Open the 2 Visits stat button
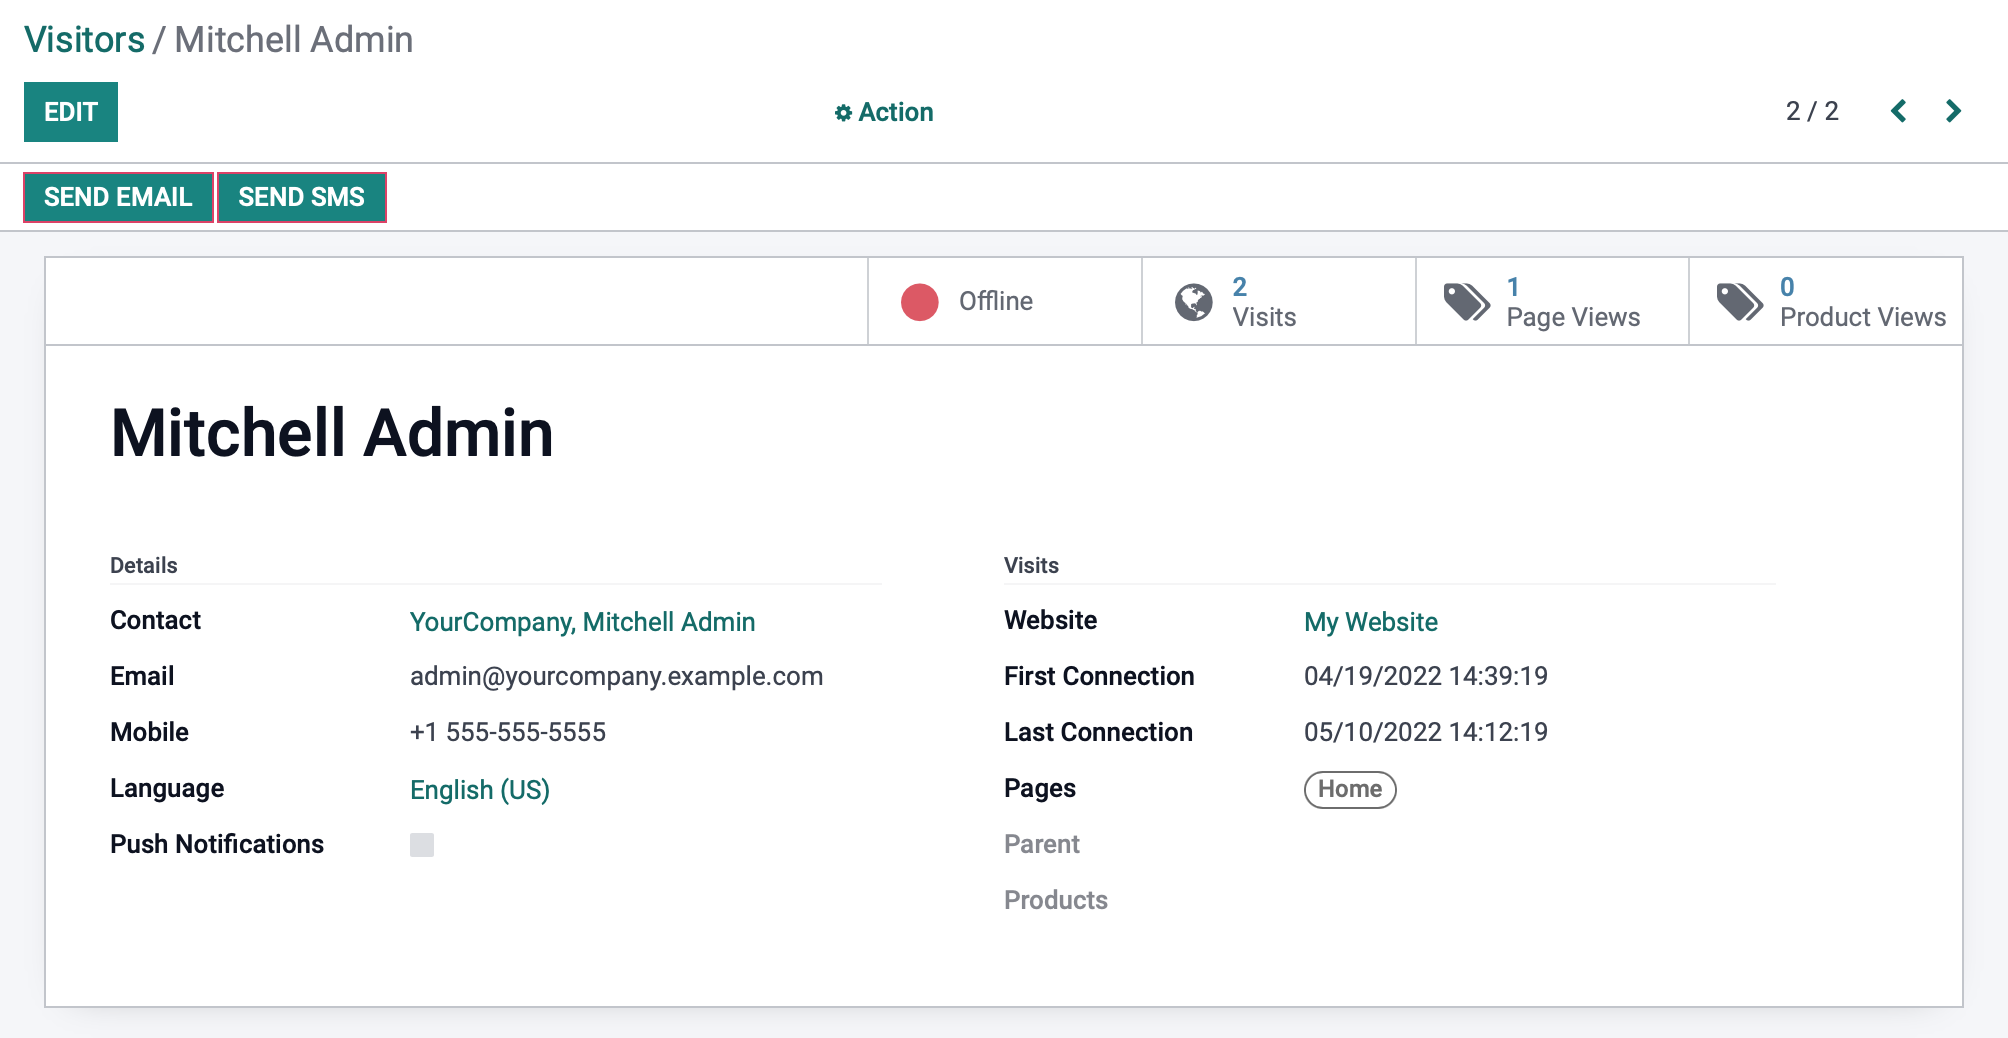 pos(1278,302)
